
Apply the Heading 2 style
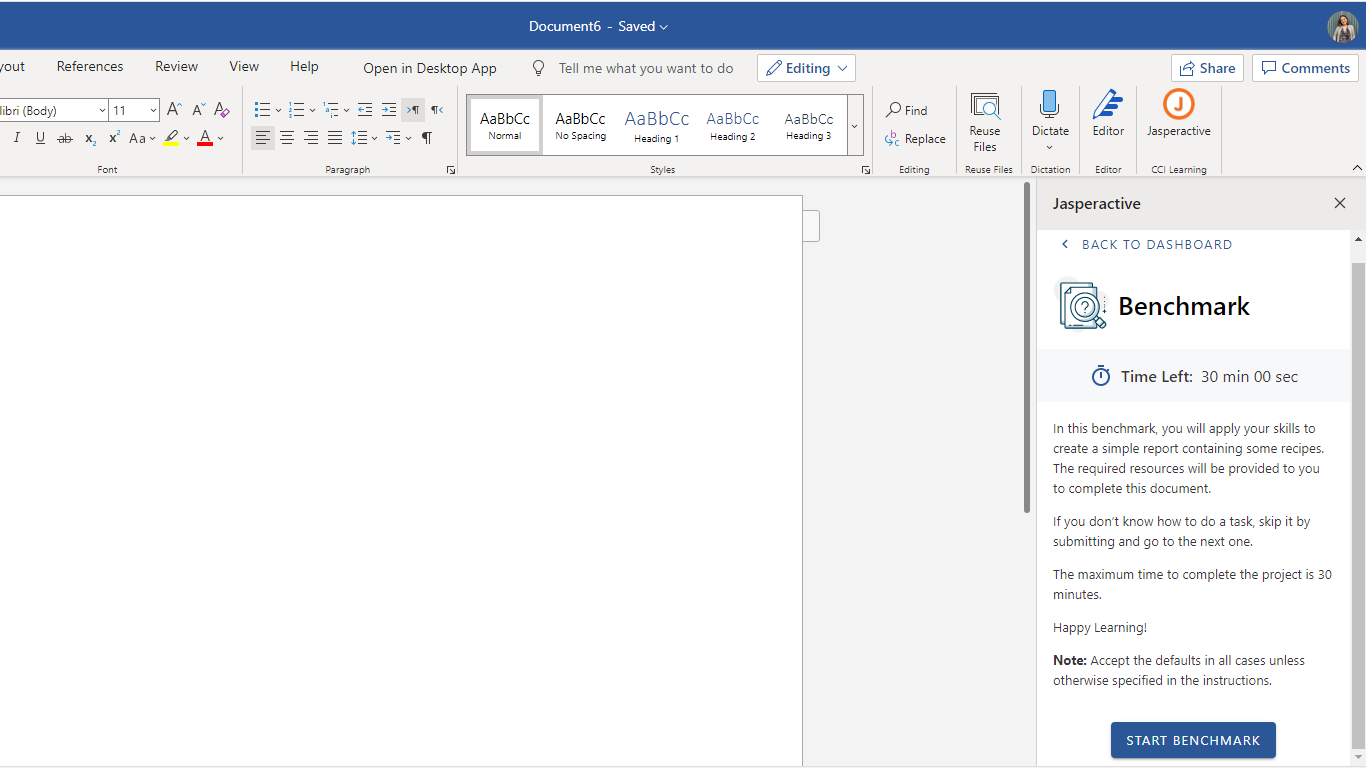pyautogui.click(x=733, y=125)
